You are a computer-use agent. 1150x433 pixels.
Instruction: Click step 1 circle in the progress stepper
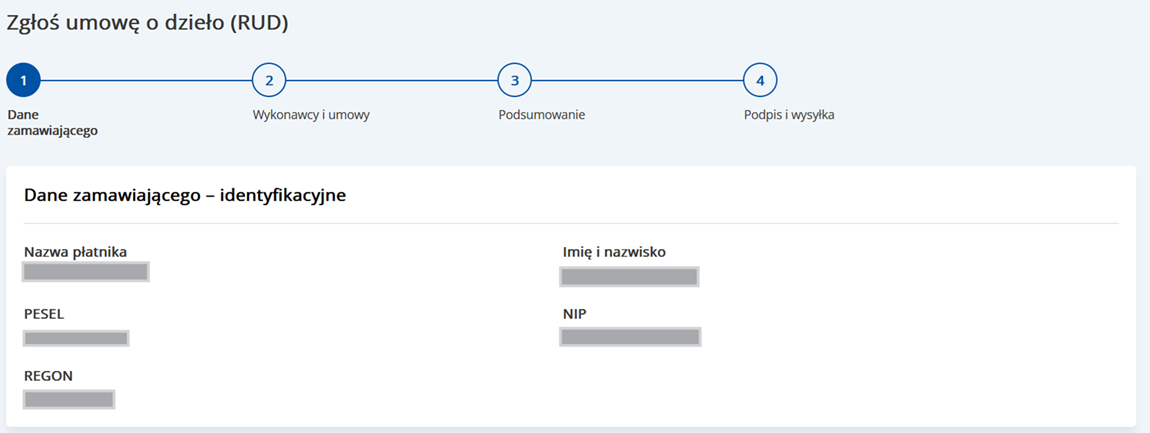[23, 80]
